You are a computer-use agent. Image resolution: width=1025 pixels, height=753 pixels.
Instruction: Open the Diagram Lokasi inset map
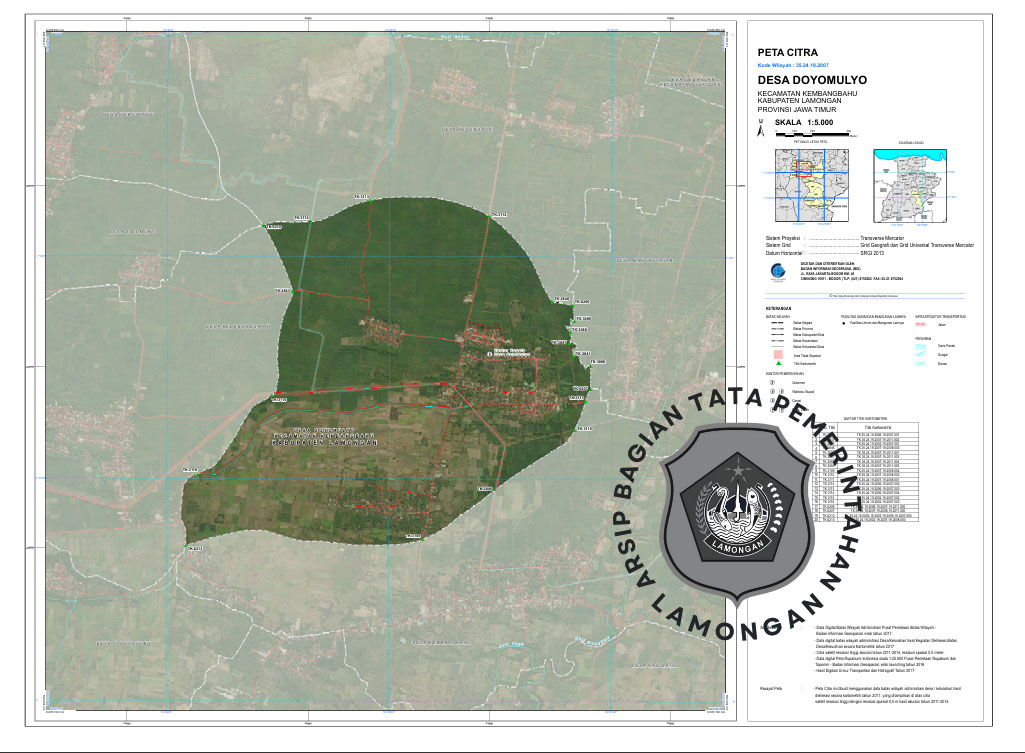pos(910,187)
